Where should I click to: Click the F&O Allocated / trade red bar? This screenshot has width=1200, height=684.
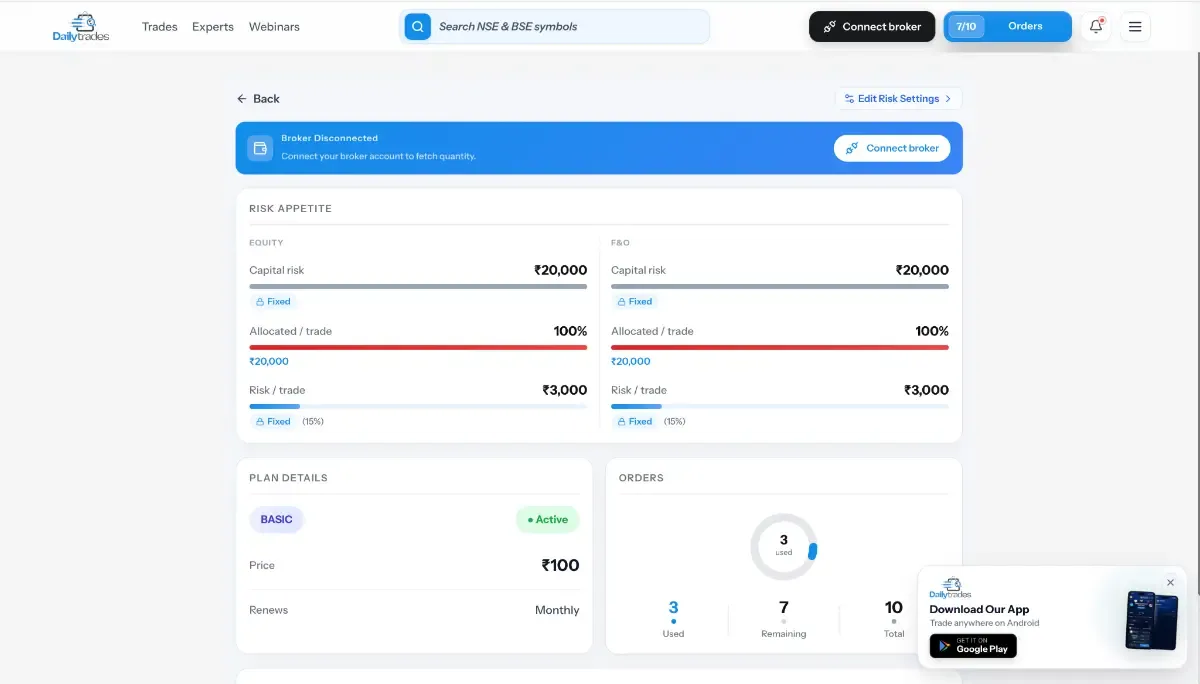[x=780, y=348]
